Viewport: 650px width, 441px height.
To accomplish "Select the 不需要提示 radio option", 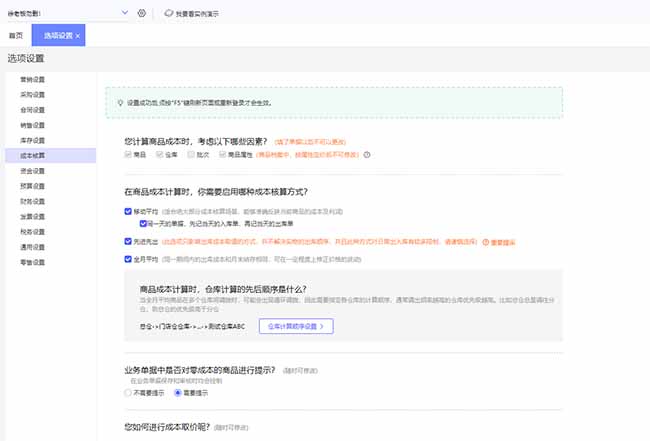I will [128, 393].
